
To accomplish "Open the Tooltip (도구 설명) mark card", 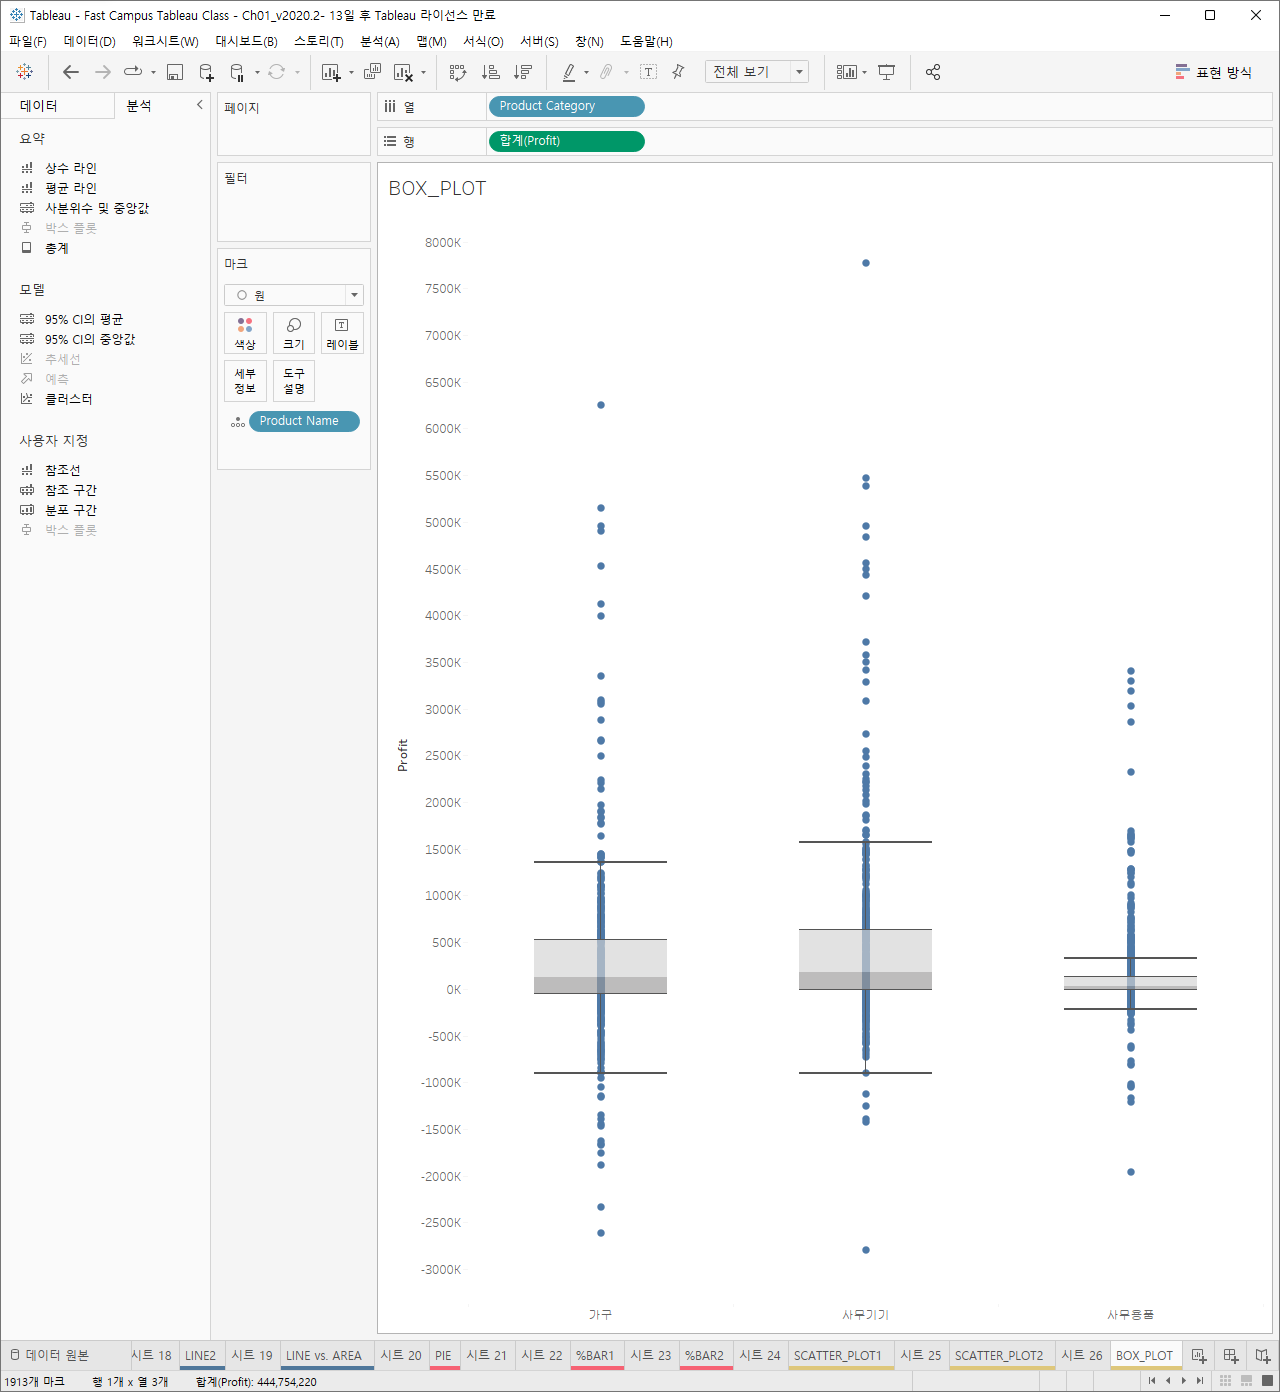I will pos(294,381).
